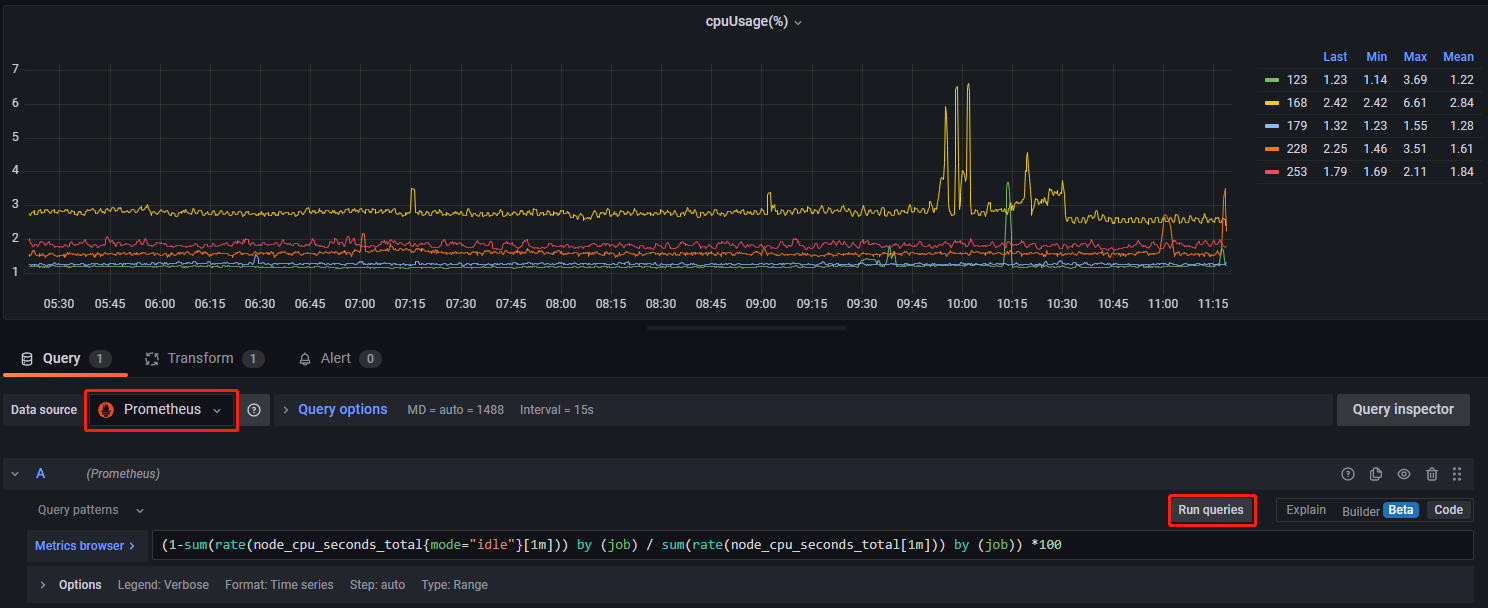Open the Query patterns dropdown
The image size is (1488, 608).
tap(90, 510)
